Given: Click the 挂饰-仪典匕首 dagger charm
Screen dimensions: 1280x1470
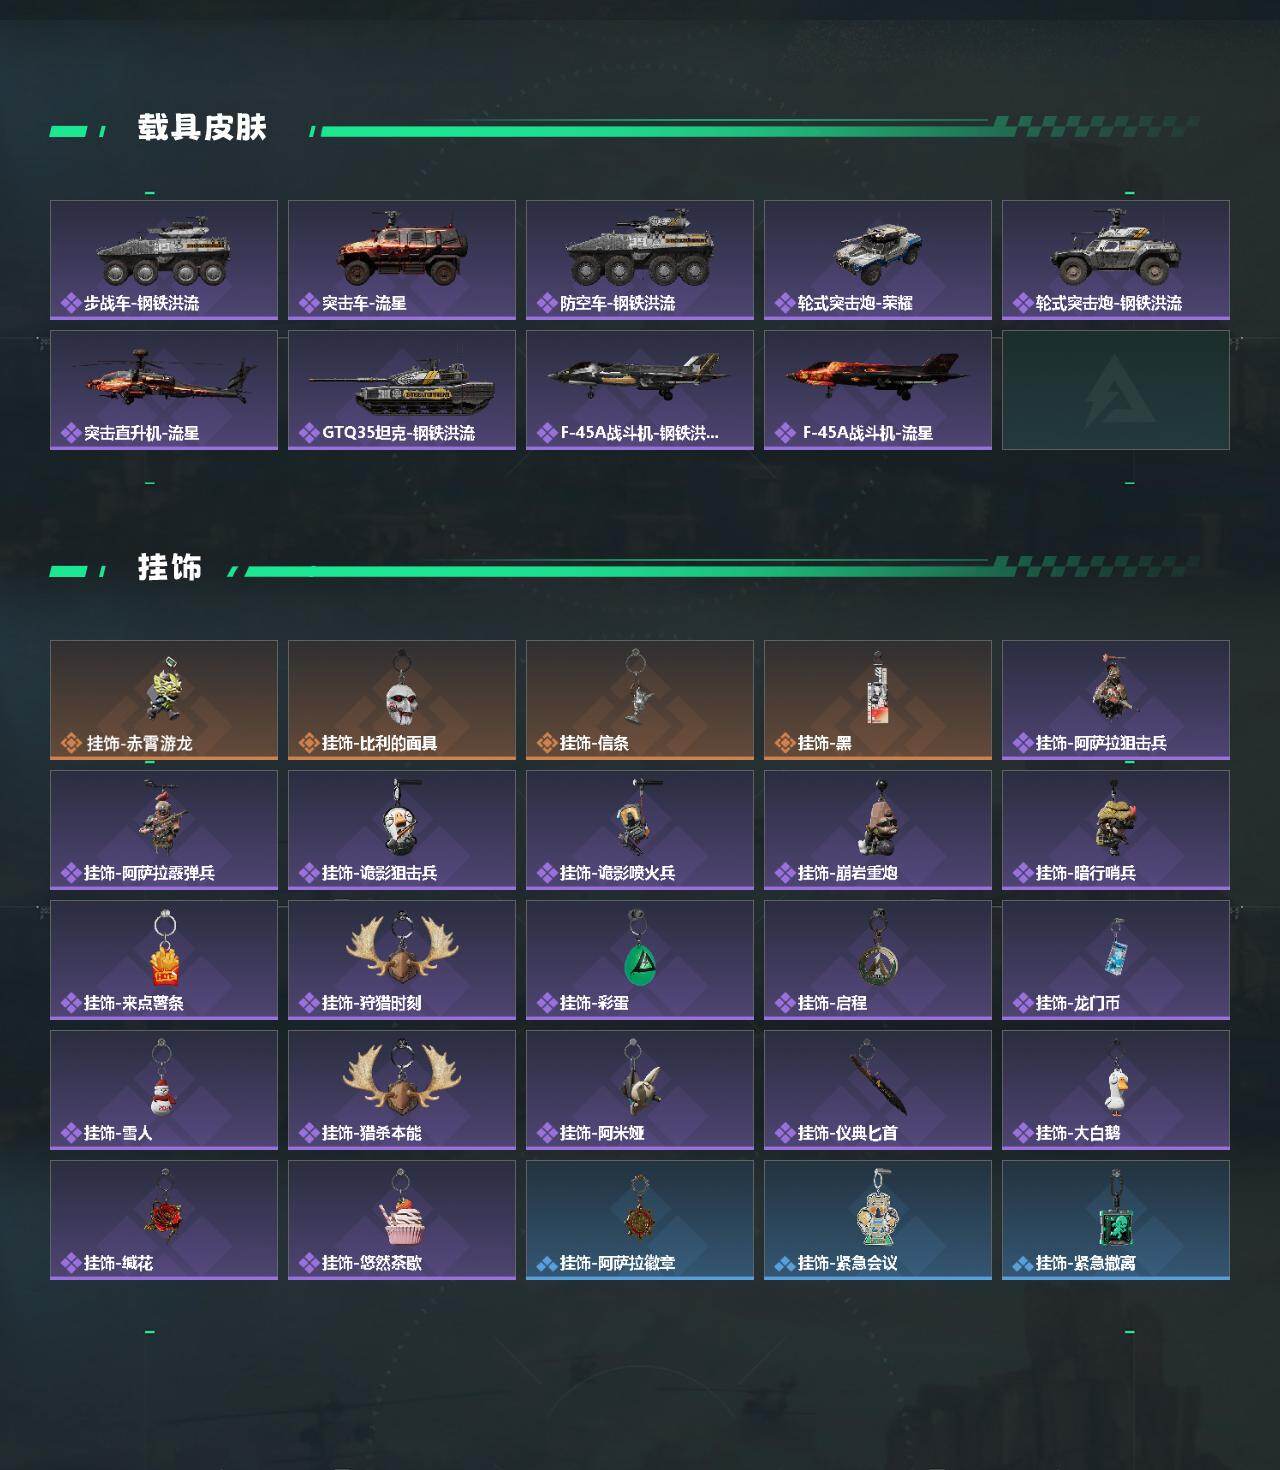Looking at the screenshot, I should [878, 1090].
